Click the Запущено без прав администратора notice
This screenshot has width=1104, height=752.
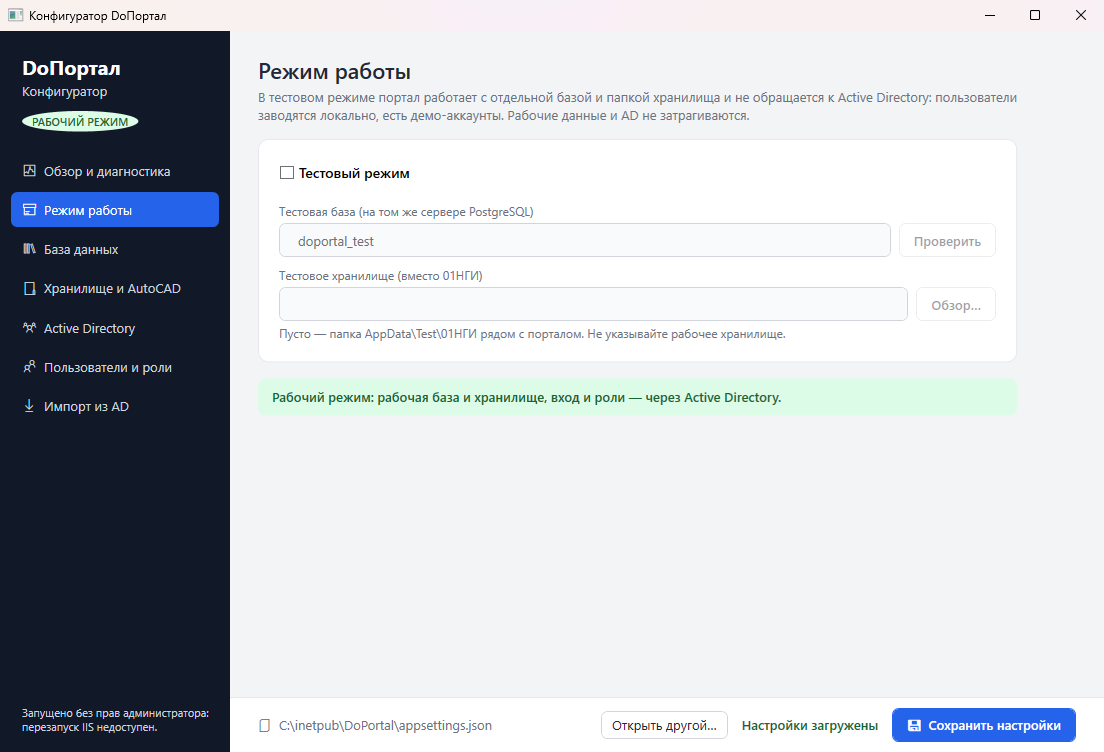point(115,720)
